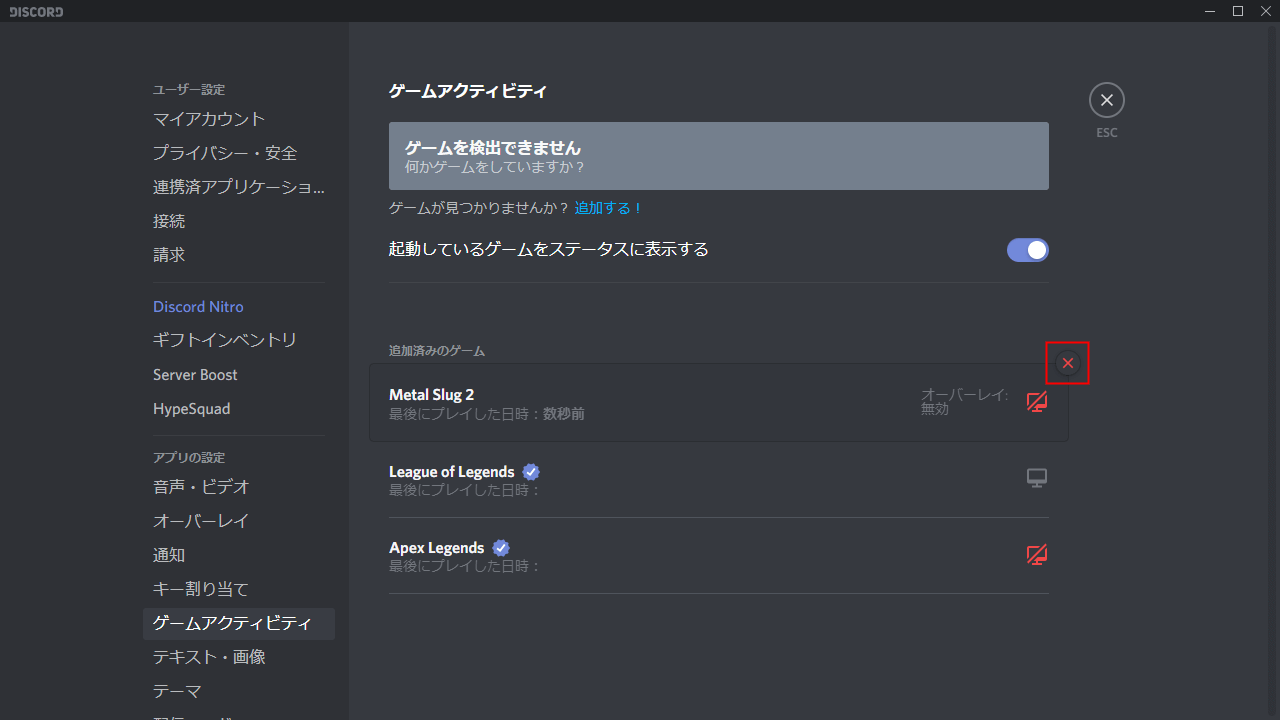The height and width of the screenshot is (720, 1280).
Task: Toggle overlay icon for Apex Legends
Action: [x=1037, y=554]
